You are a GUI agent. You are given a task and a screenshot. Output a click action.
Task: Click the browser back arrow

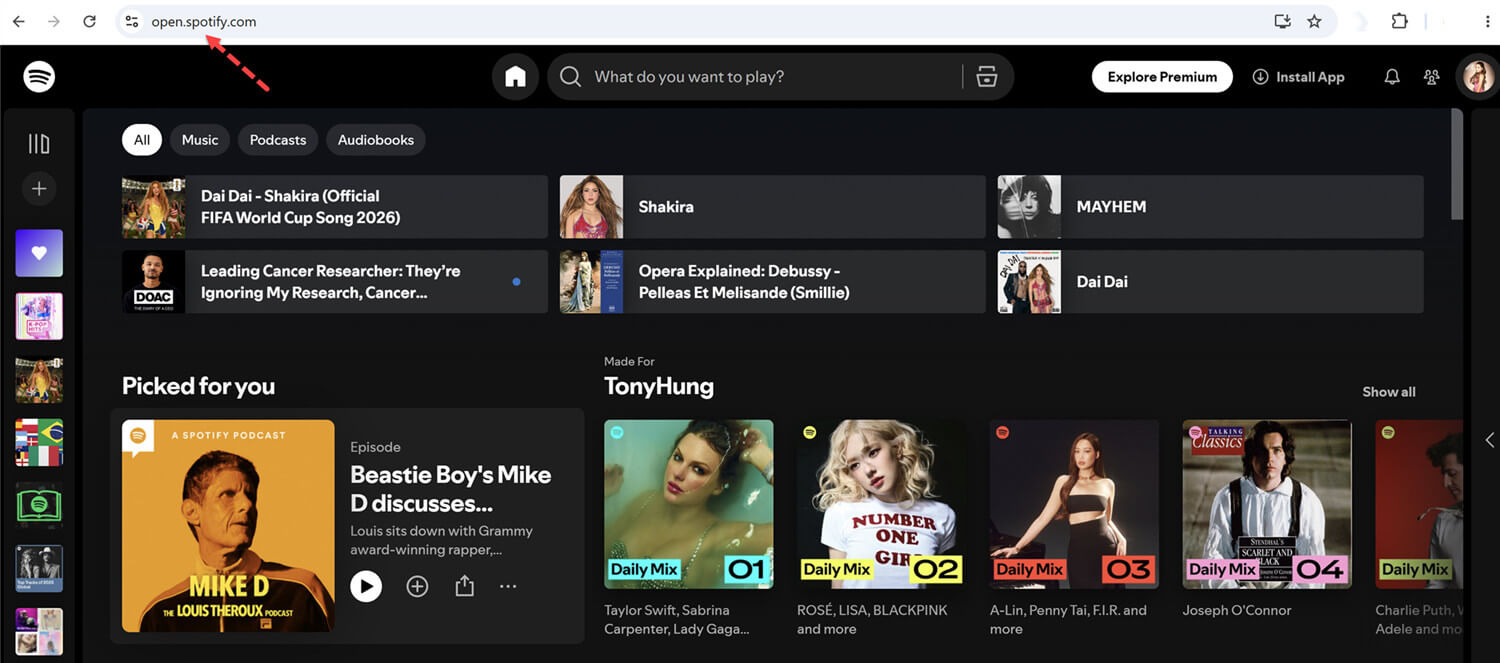click(x=19, y=21)
